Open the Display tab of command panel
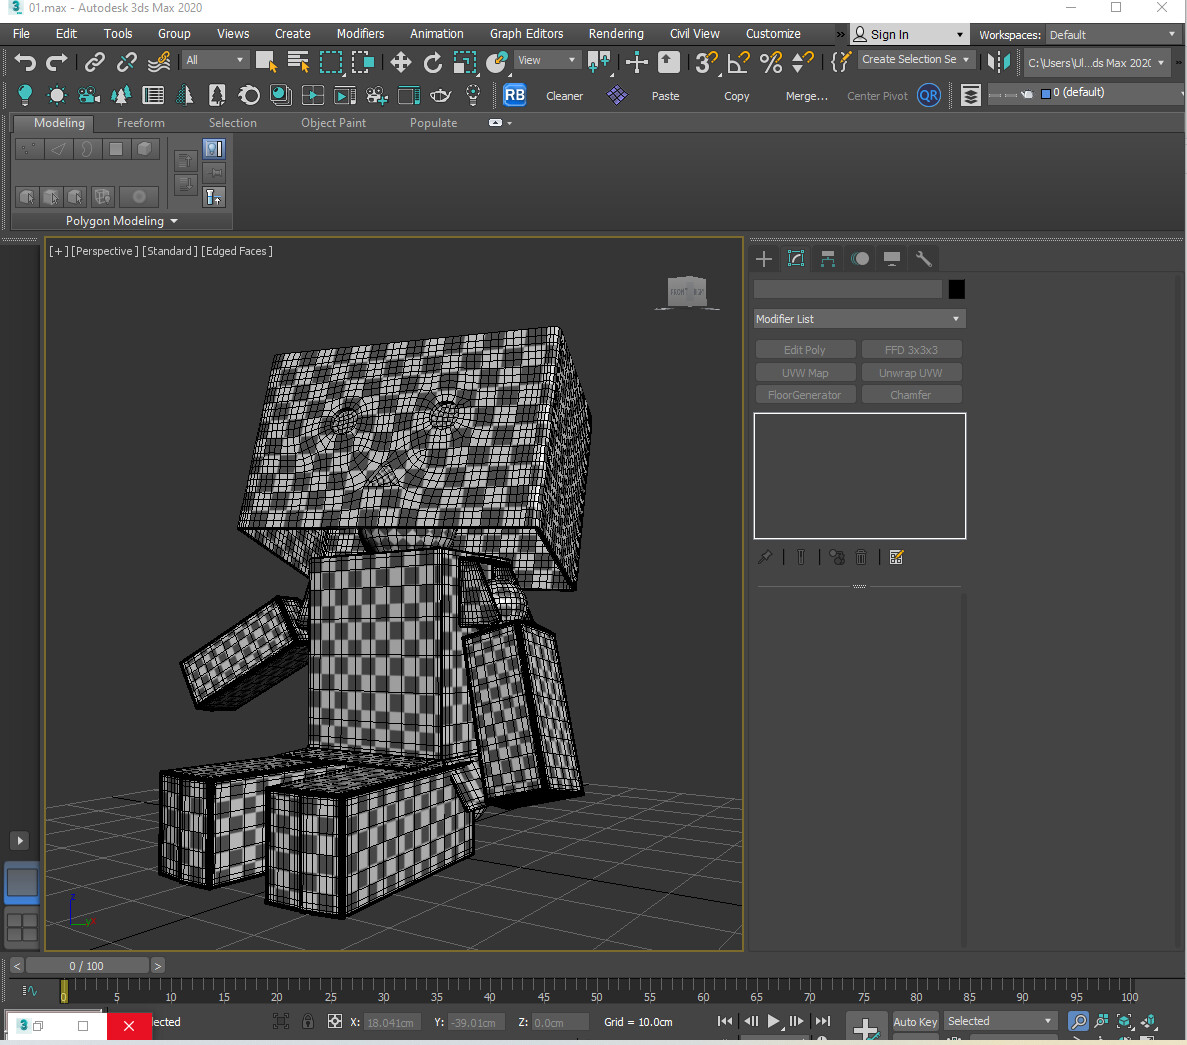1187x1045 pixels. pos(892,259)
